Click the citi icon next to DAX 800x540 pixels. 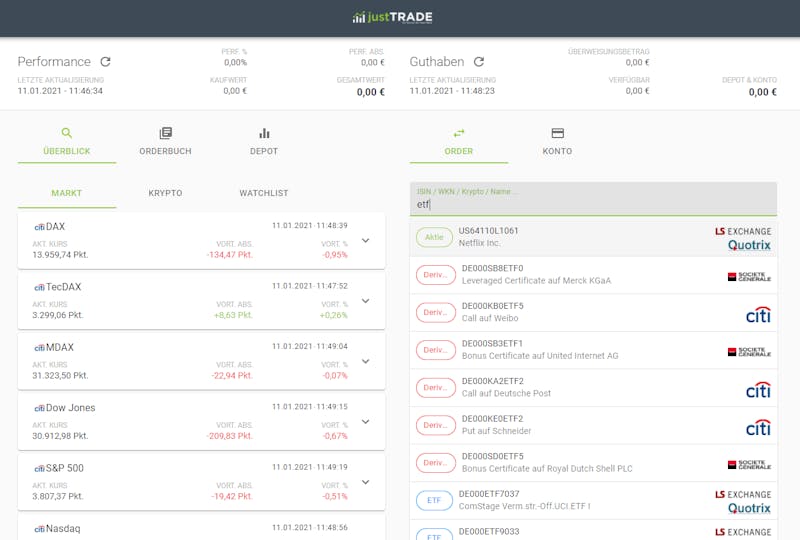(x=39, y=227)
